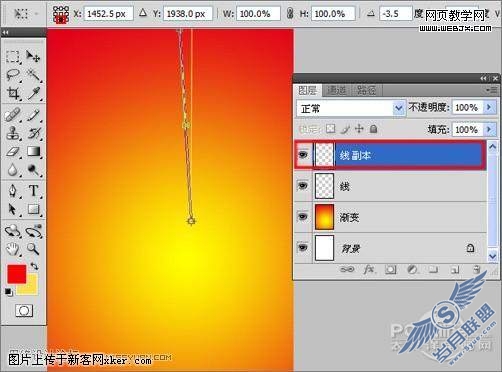
Task: Click the X position field
Action: tap(108, 14)
